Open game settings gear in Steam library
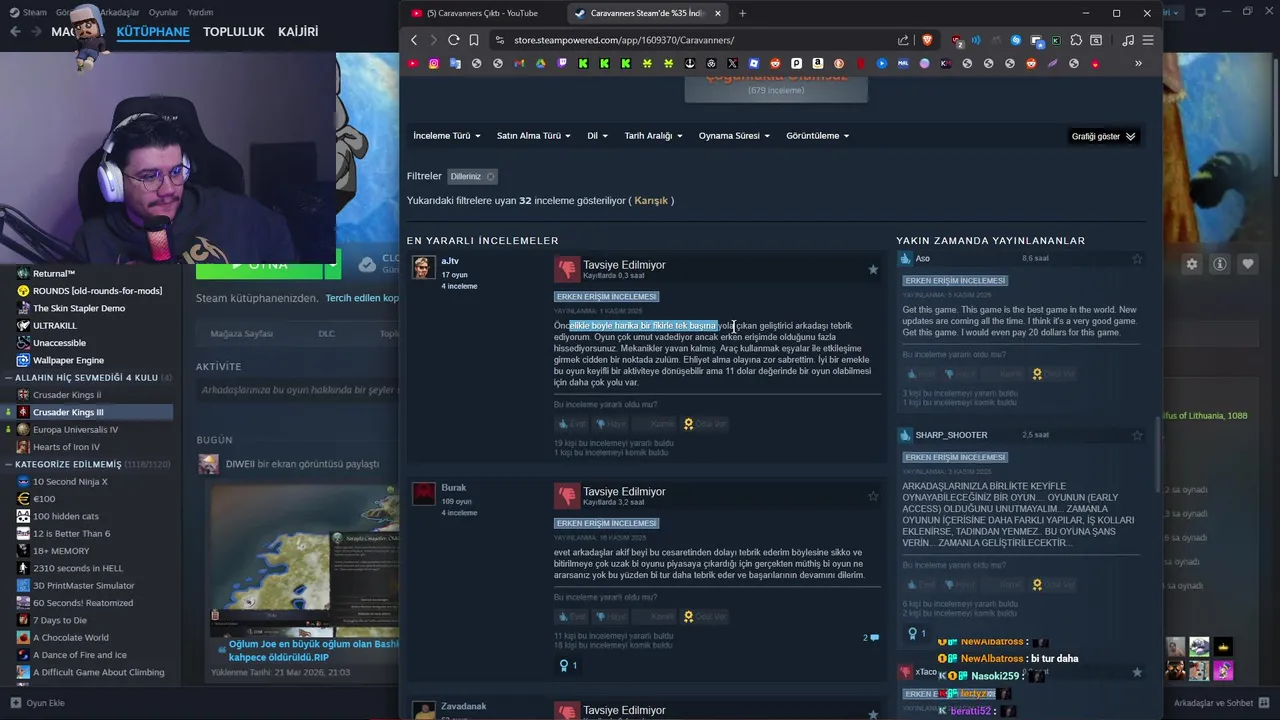1280x720 pixels. pos(1191,264)
